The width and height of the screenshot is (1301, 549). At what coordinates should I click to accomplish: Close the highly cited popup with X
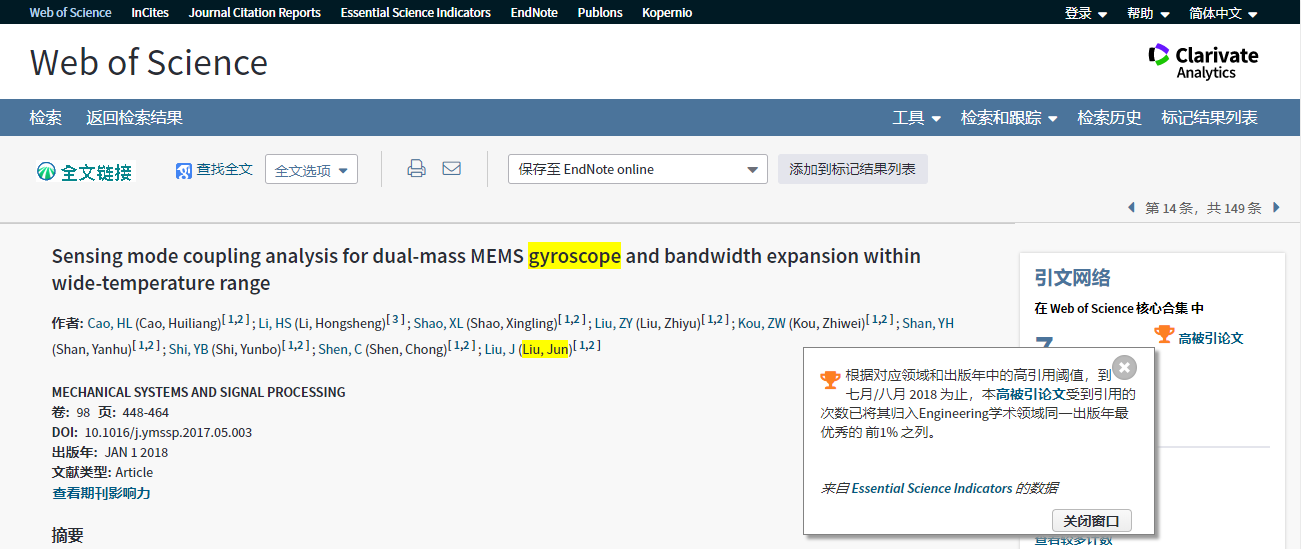click(x=1124, y=367)
